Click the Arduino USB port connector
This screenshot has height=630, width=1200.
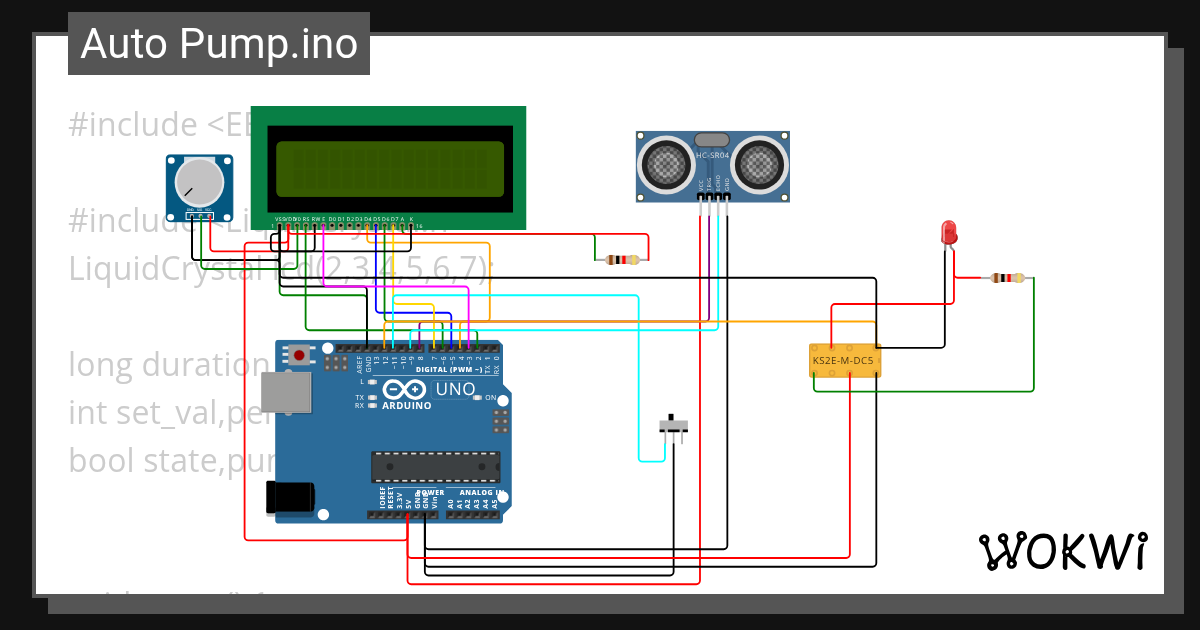click(x=285, y=392)
